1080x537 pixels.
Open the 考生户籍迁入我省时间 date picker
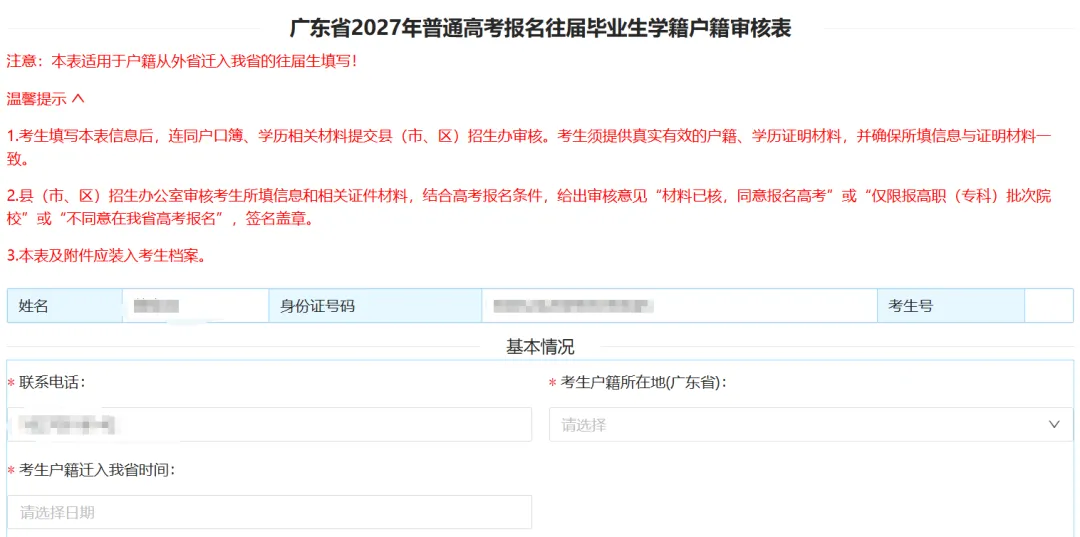point(269,512)
